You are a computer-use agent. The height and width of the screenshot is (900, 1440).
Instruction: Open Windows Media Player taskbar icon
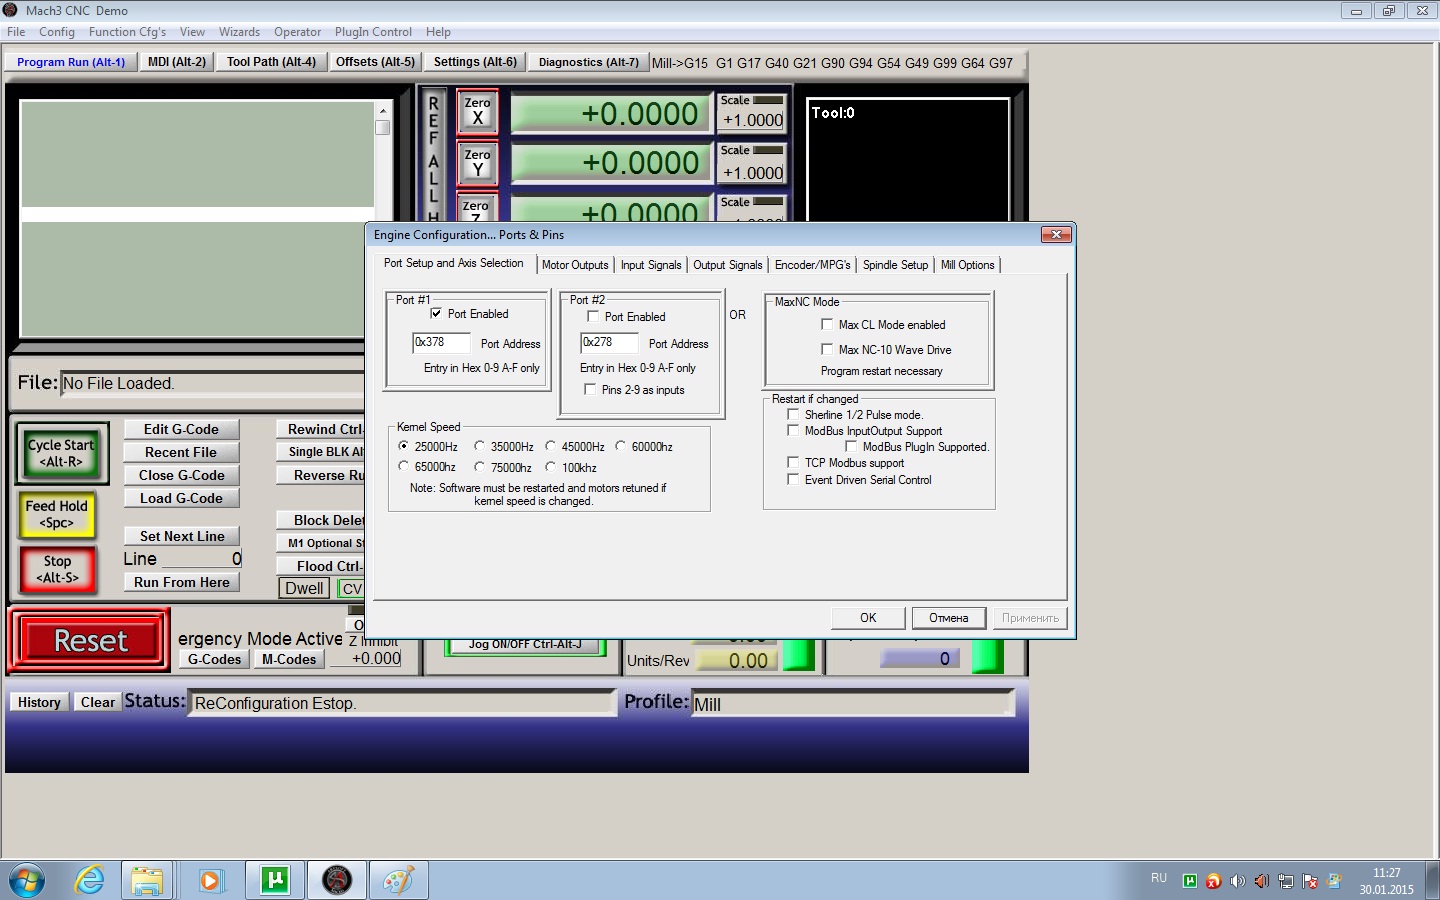click(x=210, y=880)
